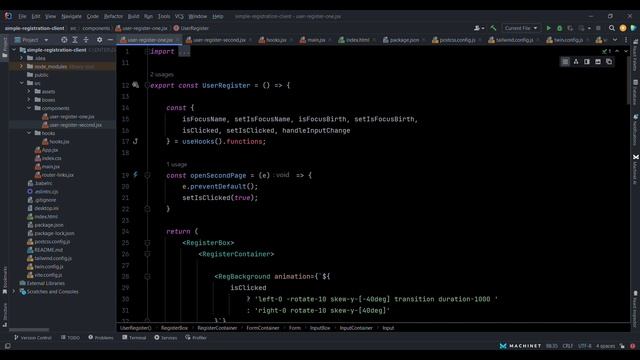Screen dimensions: 640x360
Task: Open the Profiler tool window
Action: (x=196, y=338)
